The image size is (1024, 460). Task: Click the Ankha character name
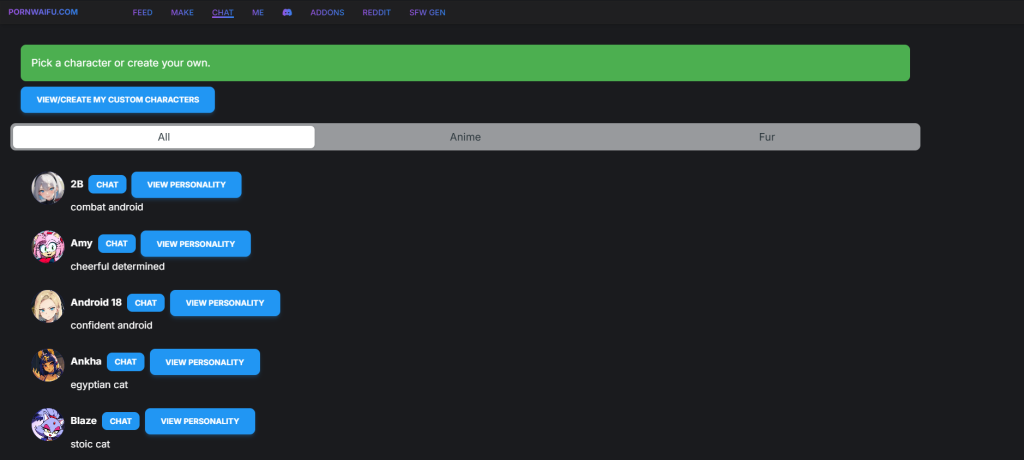pyautogui.click(x=86, y=361)
